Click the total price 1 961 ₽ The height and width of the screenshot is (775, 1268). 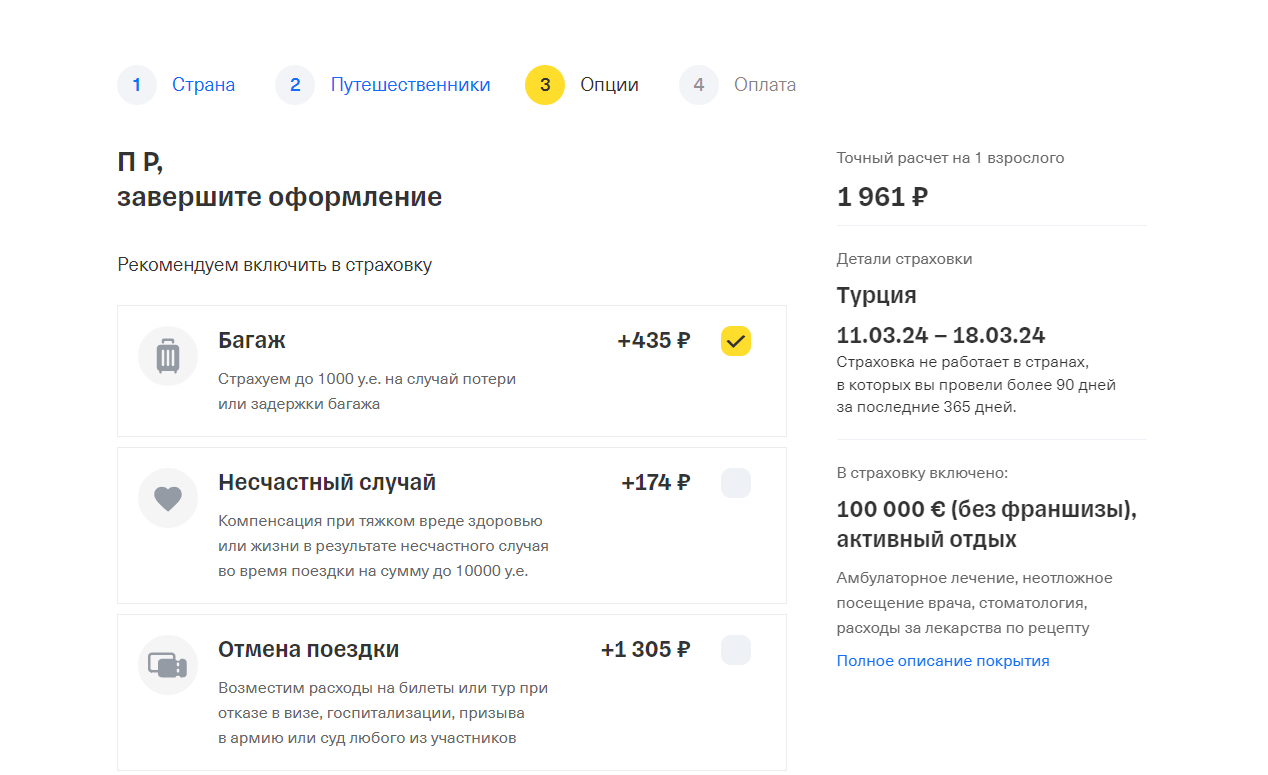882,197
